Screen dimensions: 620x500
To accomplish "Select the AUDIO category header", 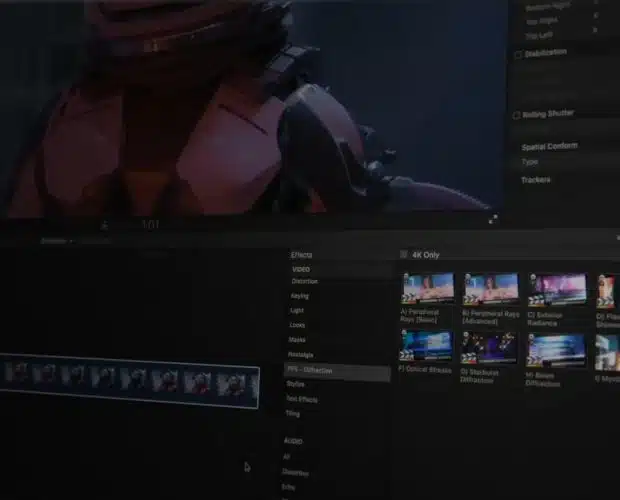I will point(293,440).
